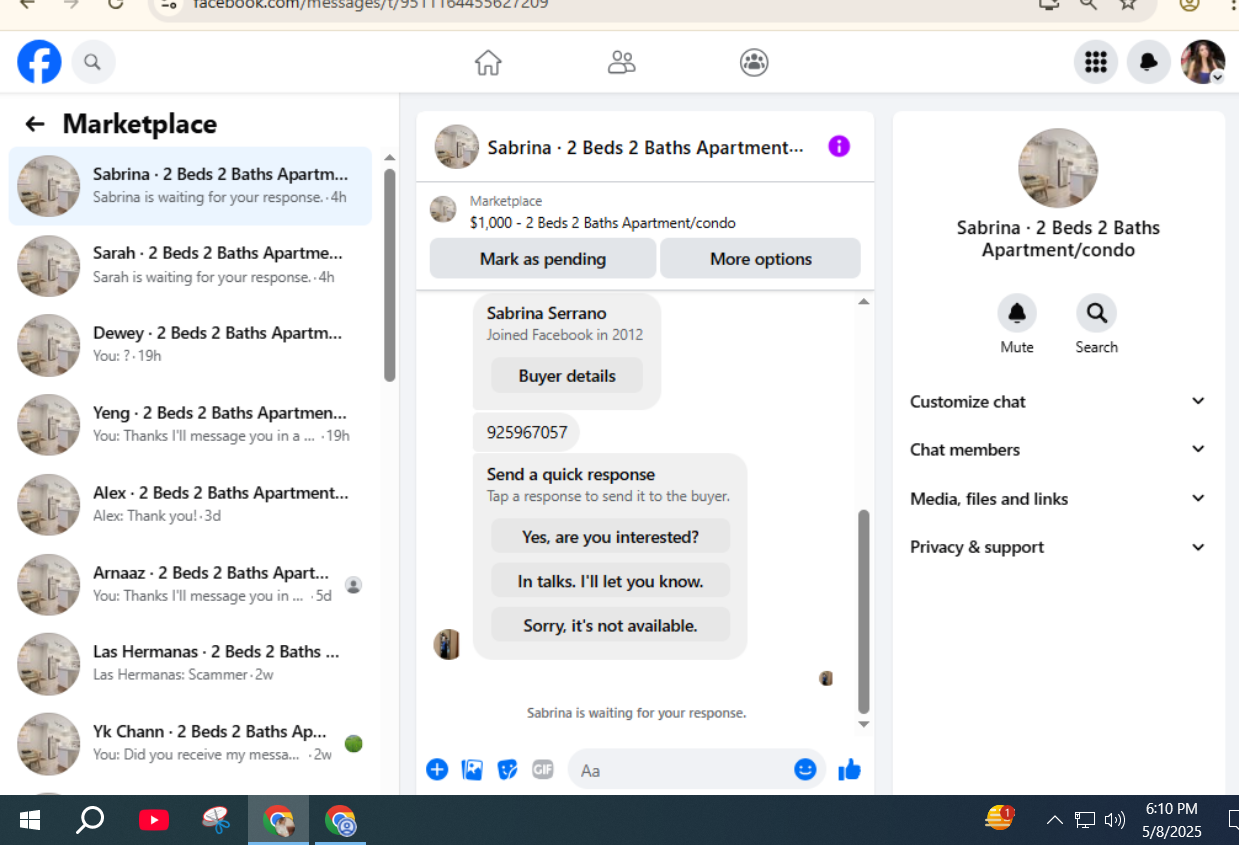Viewport: 1239px width, 845px height.
Task: Send 'In talks. I'll let you know.' response
Action: point(610,581)
